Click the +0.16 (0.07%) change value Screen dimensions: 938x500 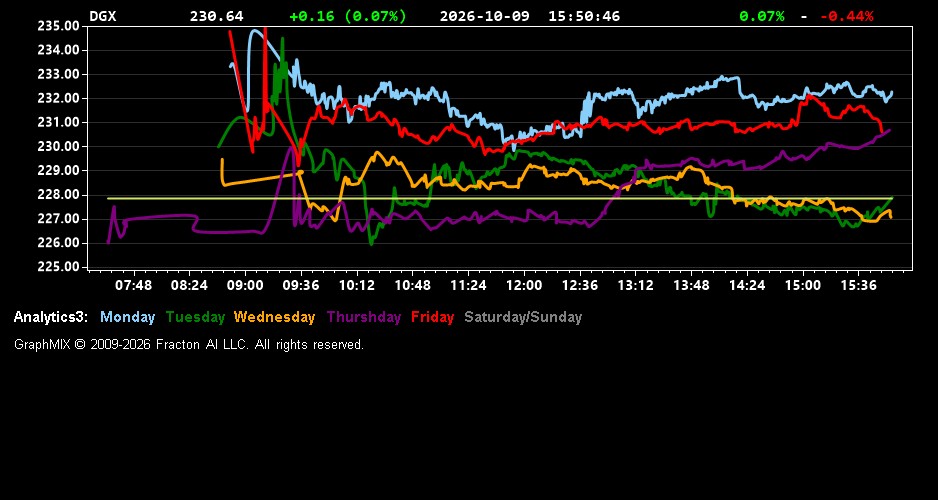click(348, 16)
